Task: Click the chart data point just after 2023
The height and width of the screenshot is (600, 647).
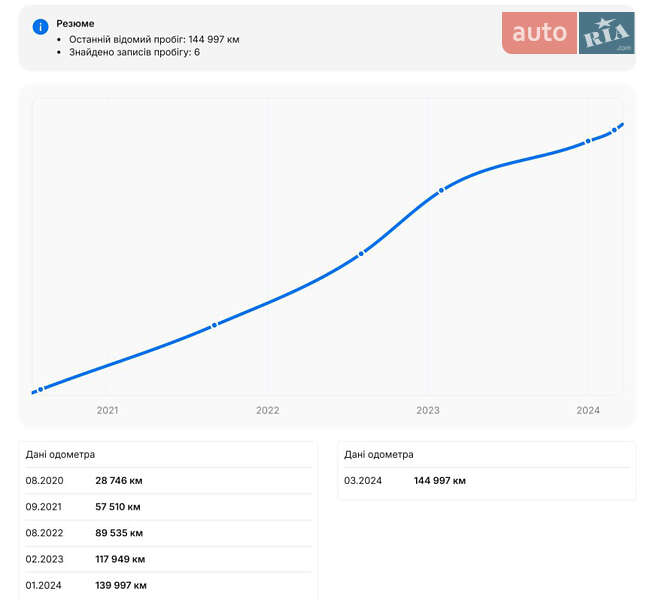Action: 441,190
